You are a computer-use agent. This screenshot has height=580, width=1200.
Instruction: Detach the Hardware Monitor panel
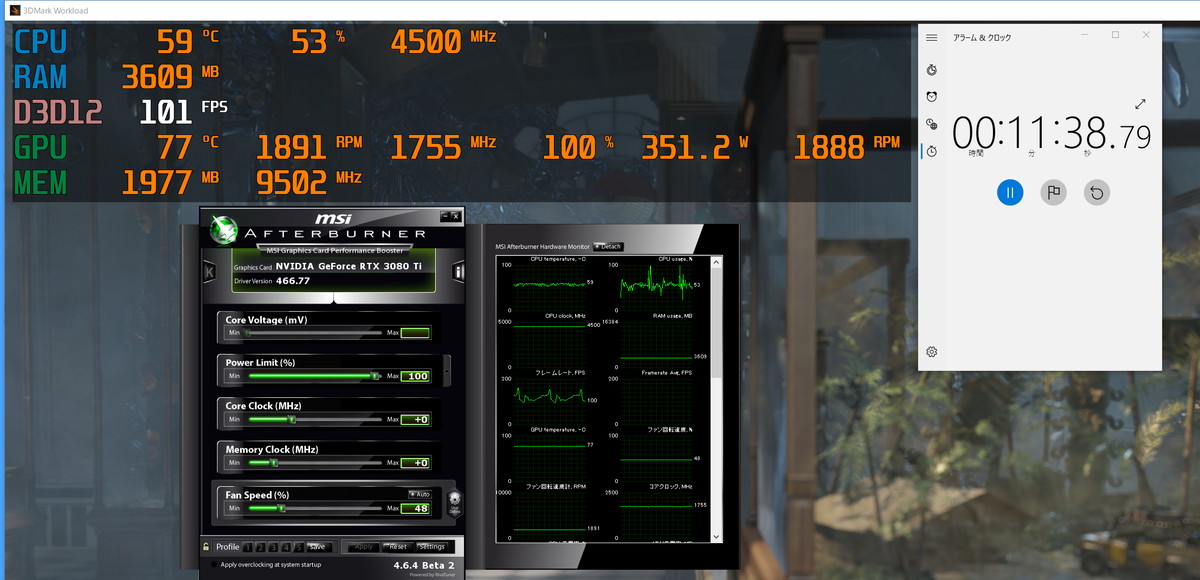(608, 246)
